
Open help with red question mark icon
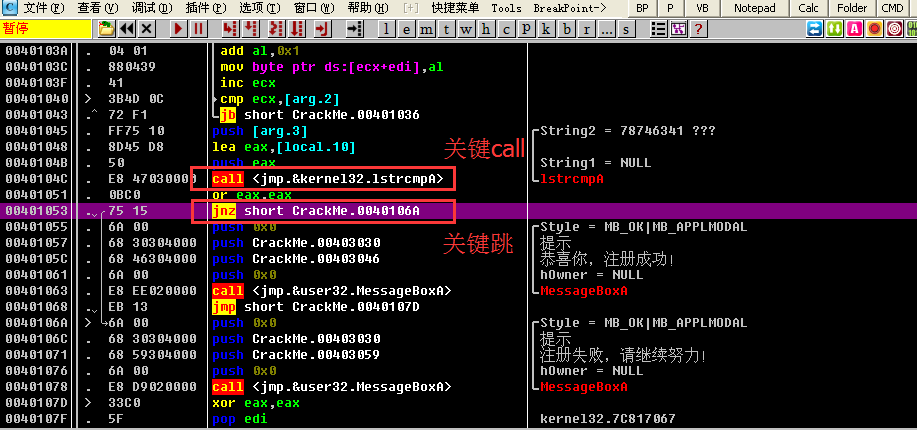point(697,29)
